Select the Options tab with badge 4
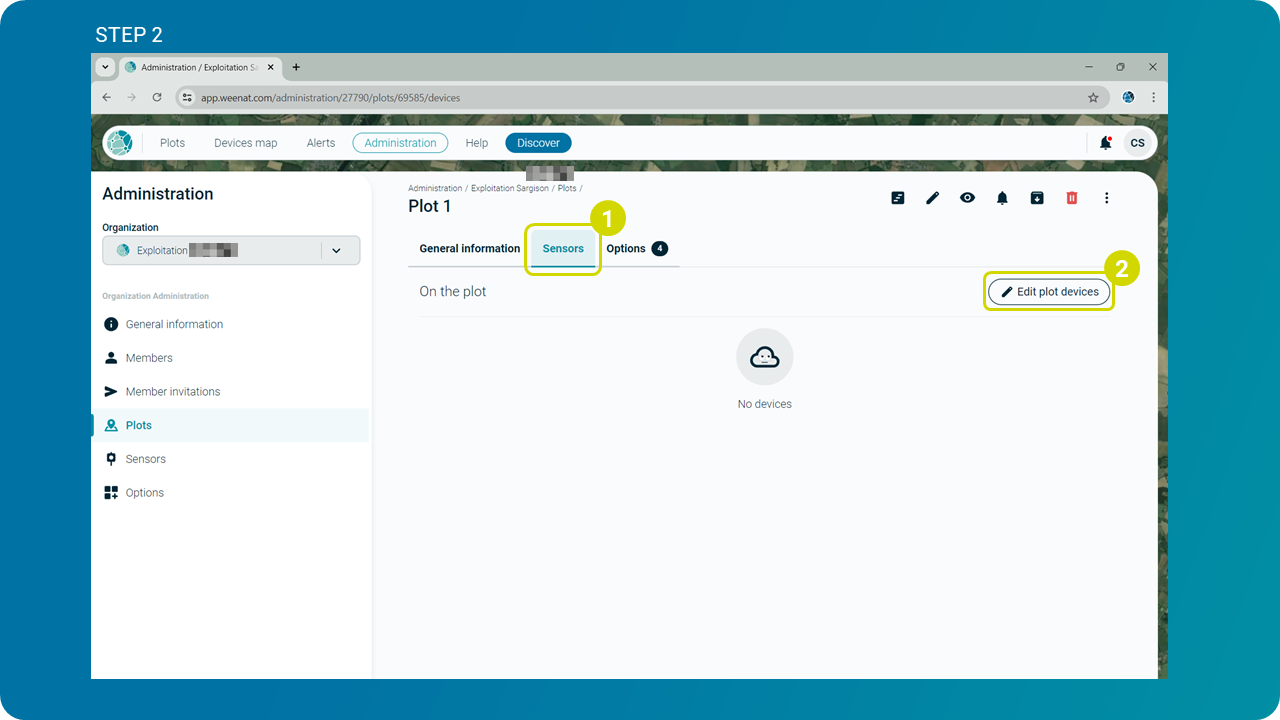Viewport: 1280px width, 720px height. (x=637, y=248)
